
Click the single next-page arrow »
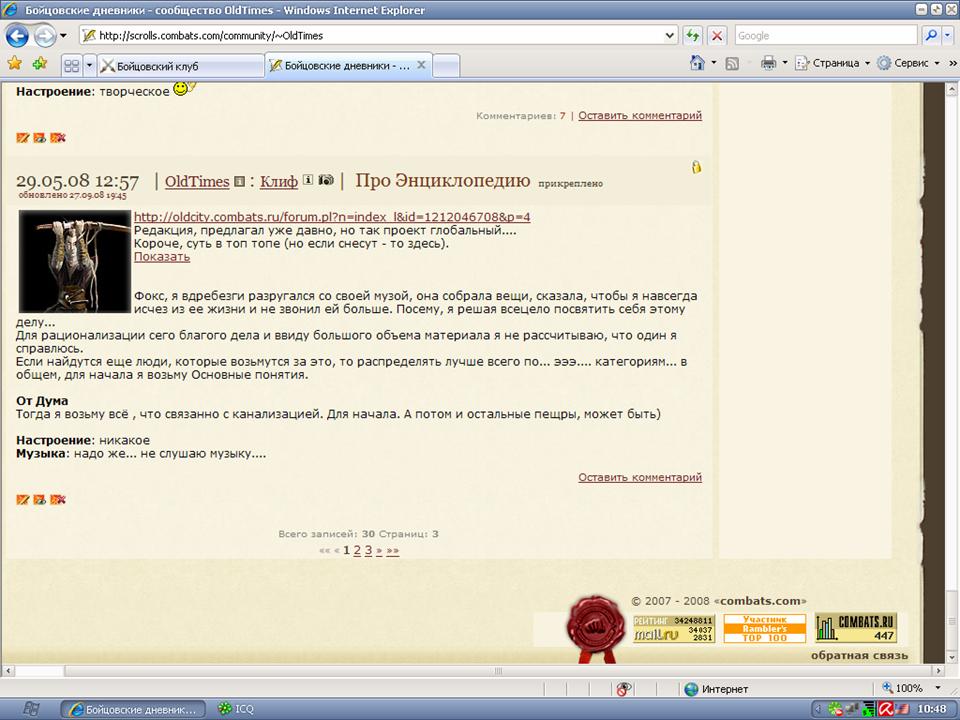click(x=379, y=550)
